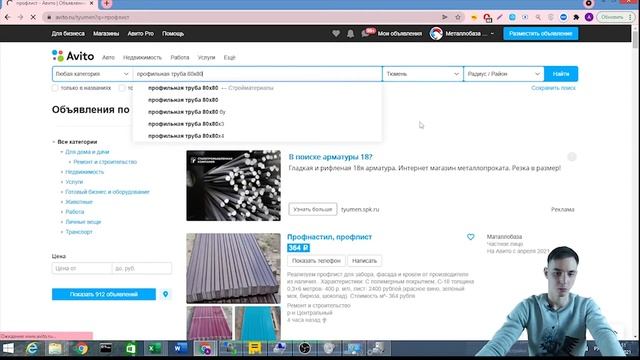Open 'Транспорт' category in sidebar
This screenshot has height=360, width=640.
click(x=79, y=232)
